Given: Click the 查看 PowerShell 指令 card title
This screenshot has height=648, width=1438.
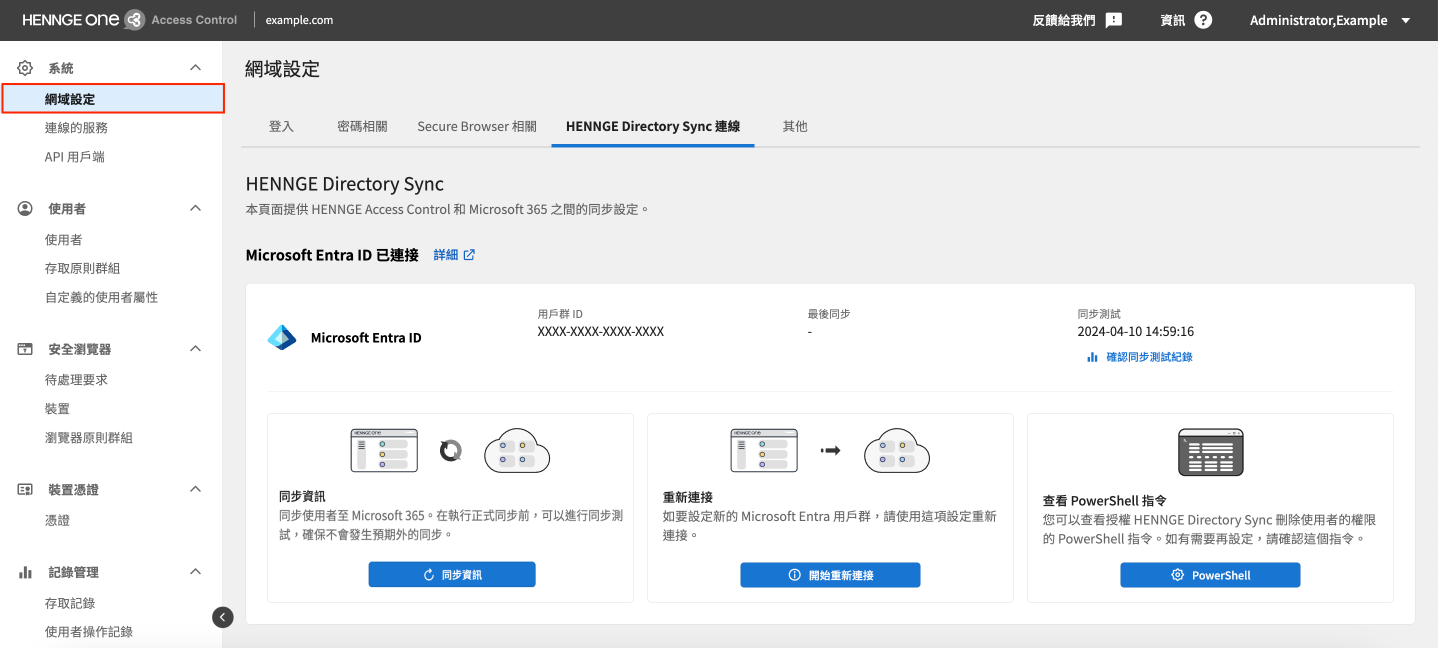Looking at the screenshot, I should (1104, 501).
